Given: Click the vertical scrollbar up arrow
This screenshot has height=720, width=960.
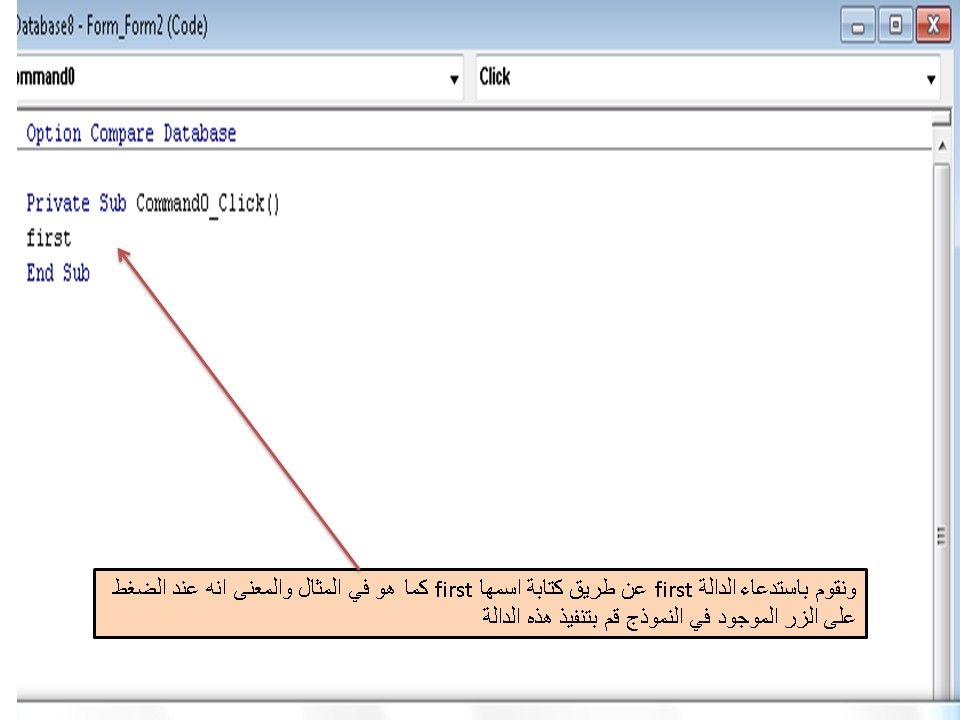Looking at the screenshot, I should click(942, 146).
